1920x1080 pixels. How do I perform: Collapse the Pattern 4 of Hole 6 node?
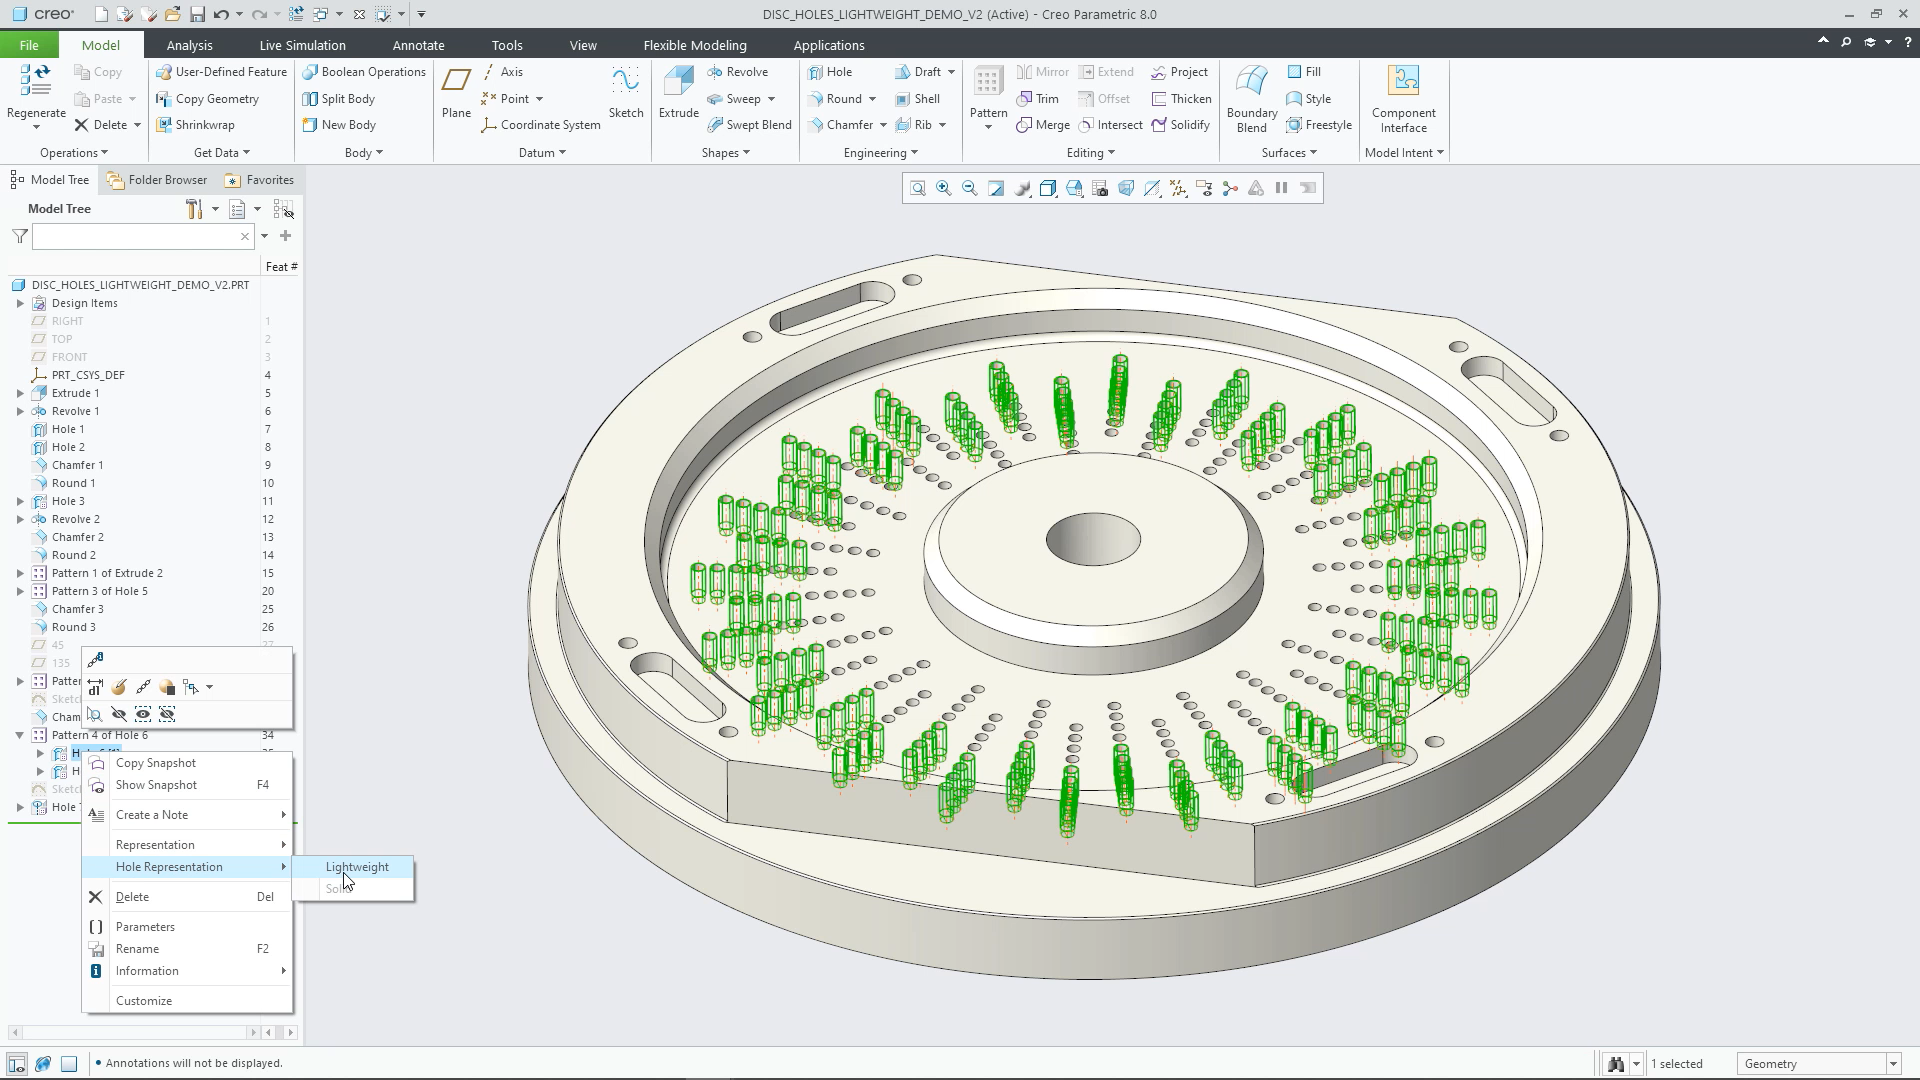(20, 735)
